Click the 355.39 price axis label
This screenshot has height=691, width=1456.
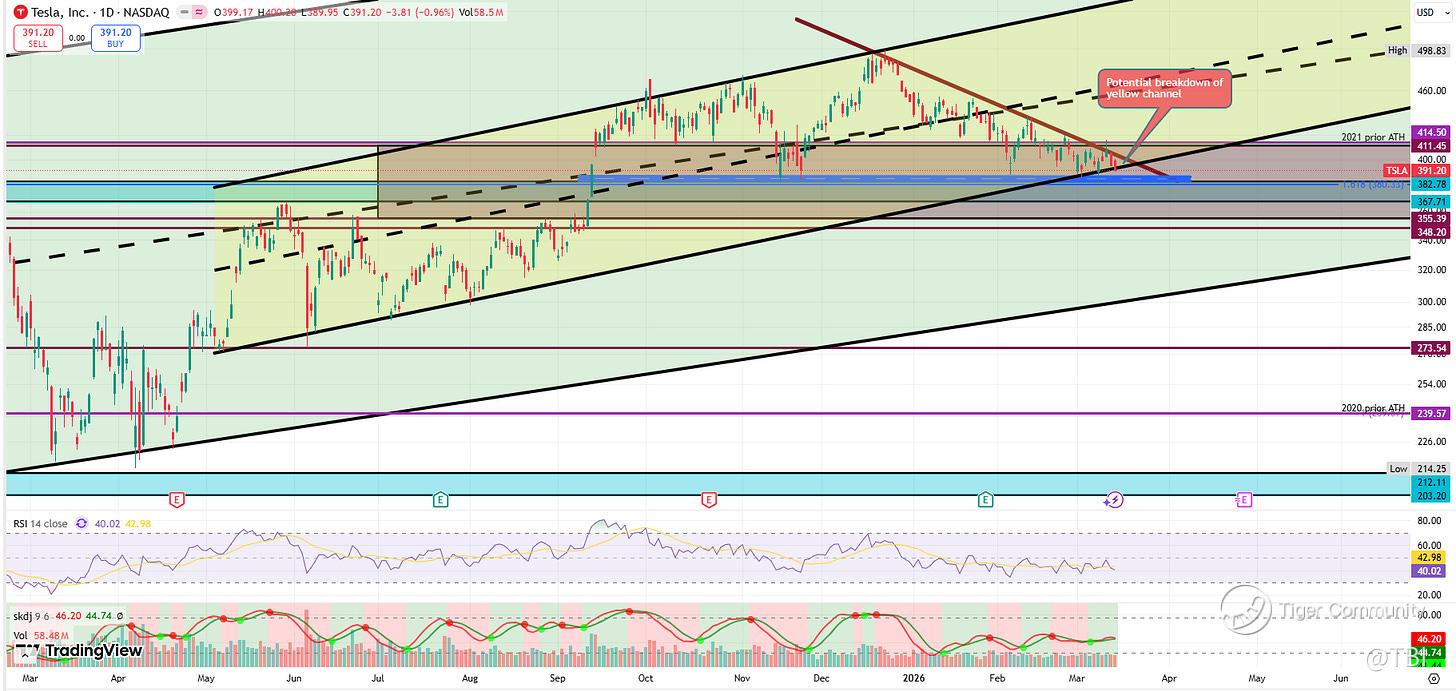[x=1429, y=218]
